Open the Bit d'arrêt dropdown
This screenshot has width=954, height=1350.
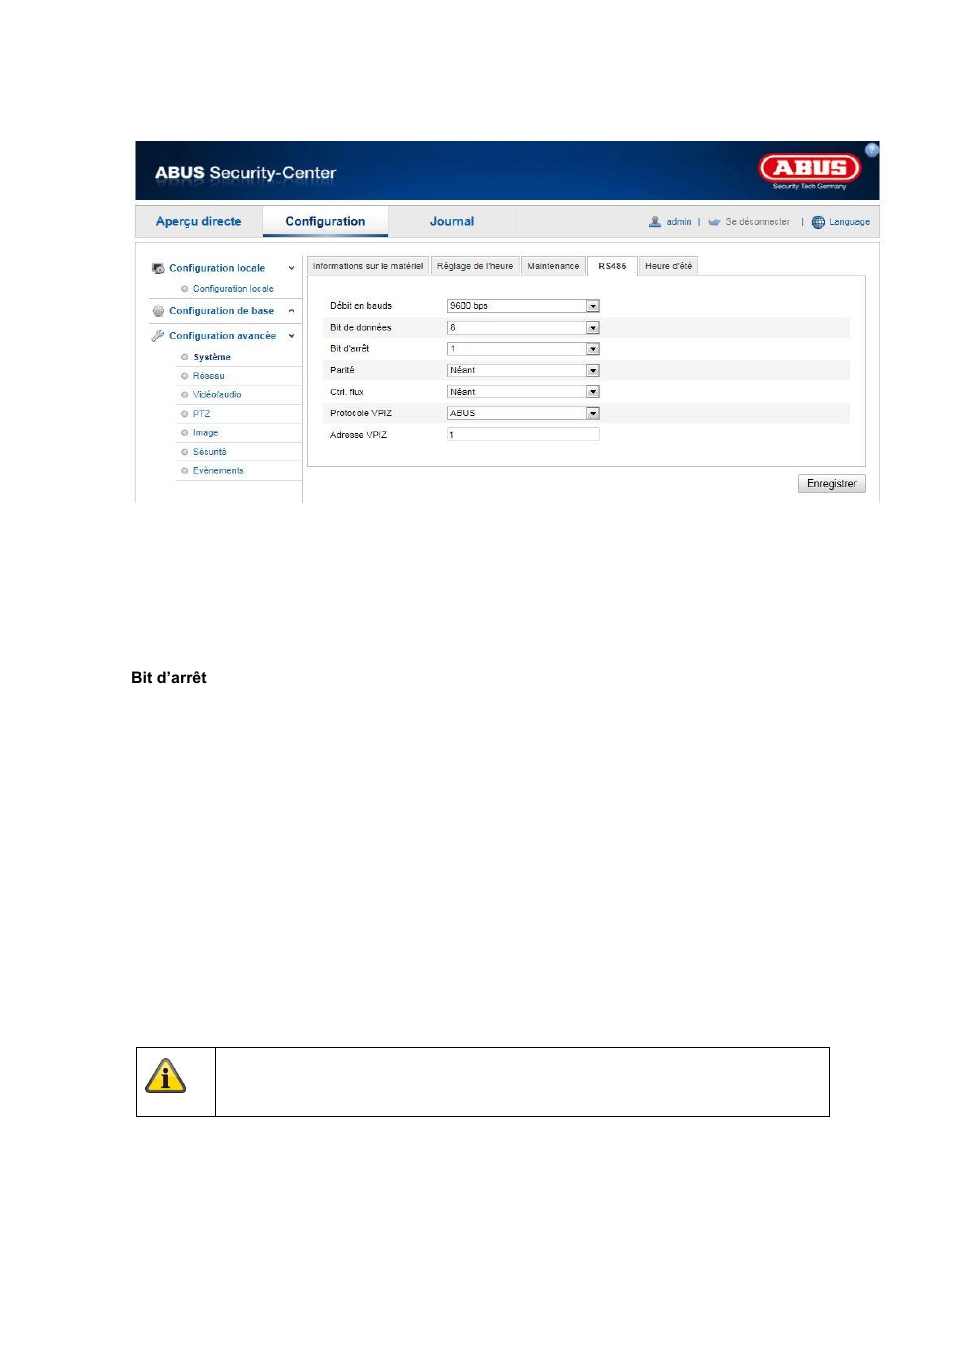[593, 349]
